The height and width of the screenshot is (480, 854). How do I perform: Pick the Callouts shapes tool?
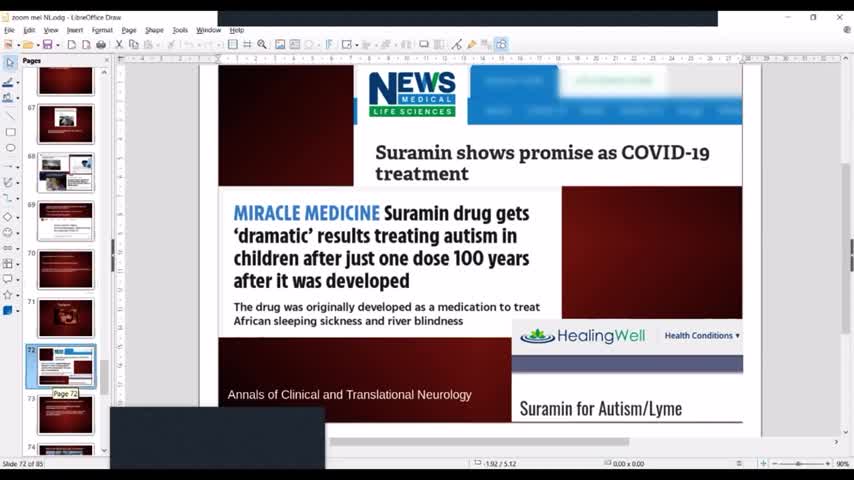(8, 279)
